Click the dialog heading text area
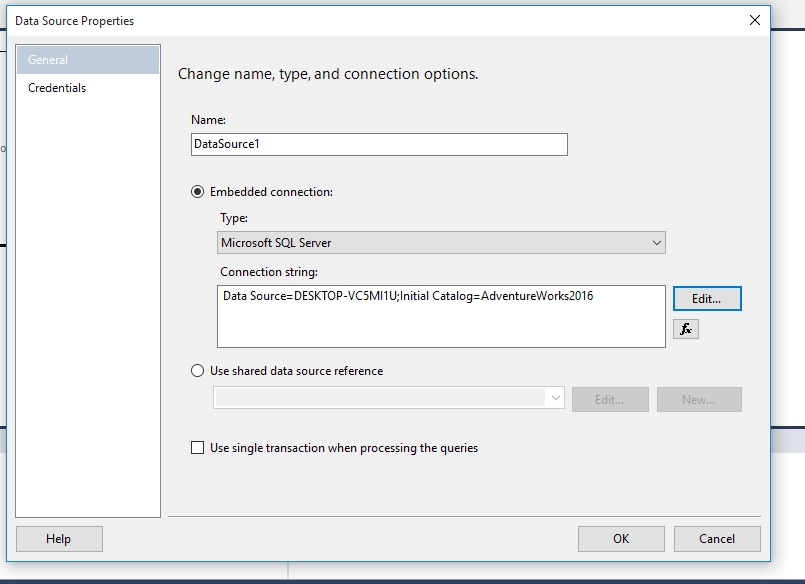Viewport: 805px width, 584px height. tap(330, 73)
